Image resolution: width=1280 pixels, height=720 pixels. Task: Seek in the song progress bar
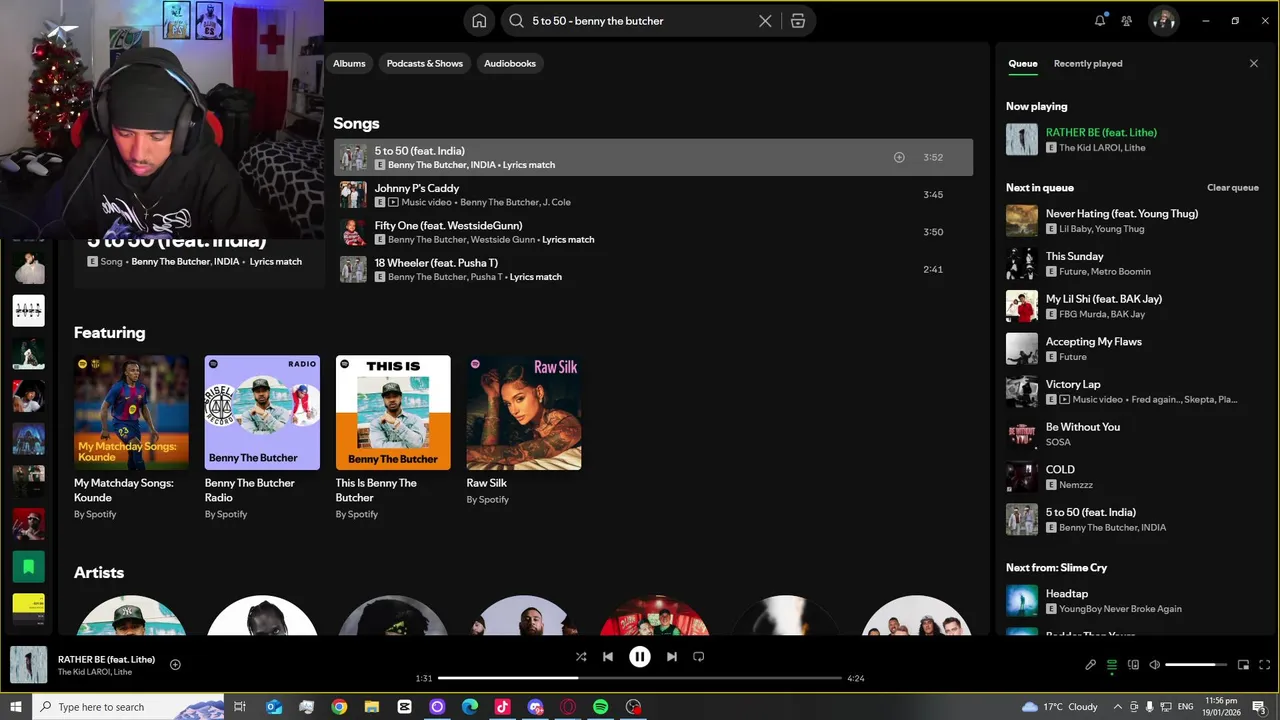point(640,678)
